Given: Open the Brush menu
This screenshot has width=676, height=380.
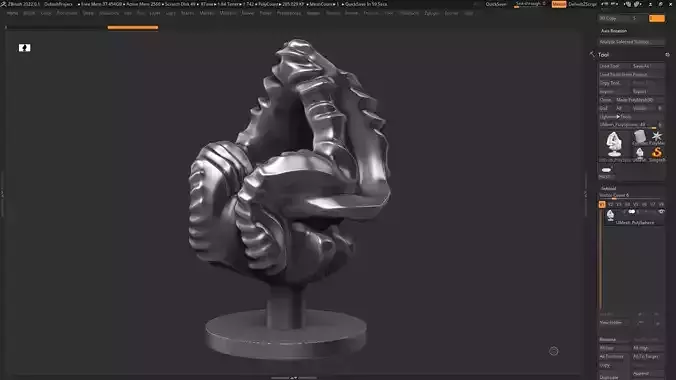Looking at the screenshot, I should pos(29,13).
